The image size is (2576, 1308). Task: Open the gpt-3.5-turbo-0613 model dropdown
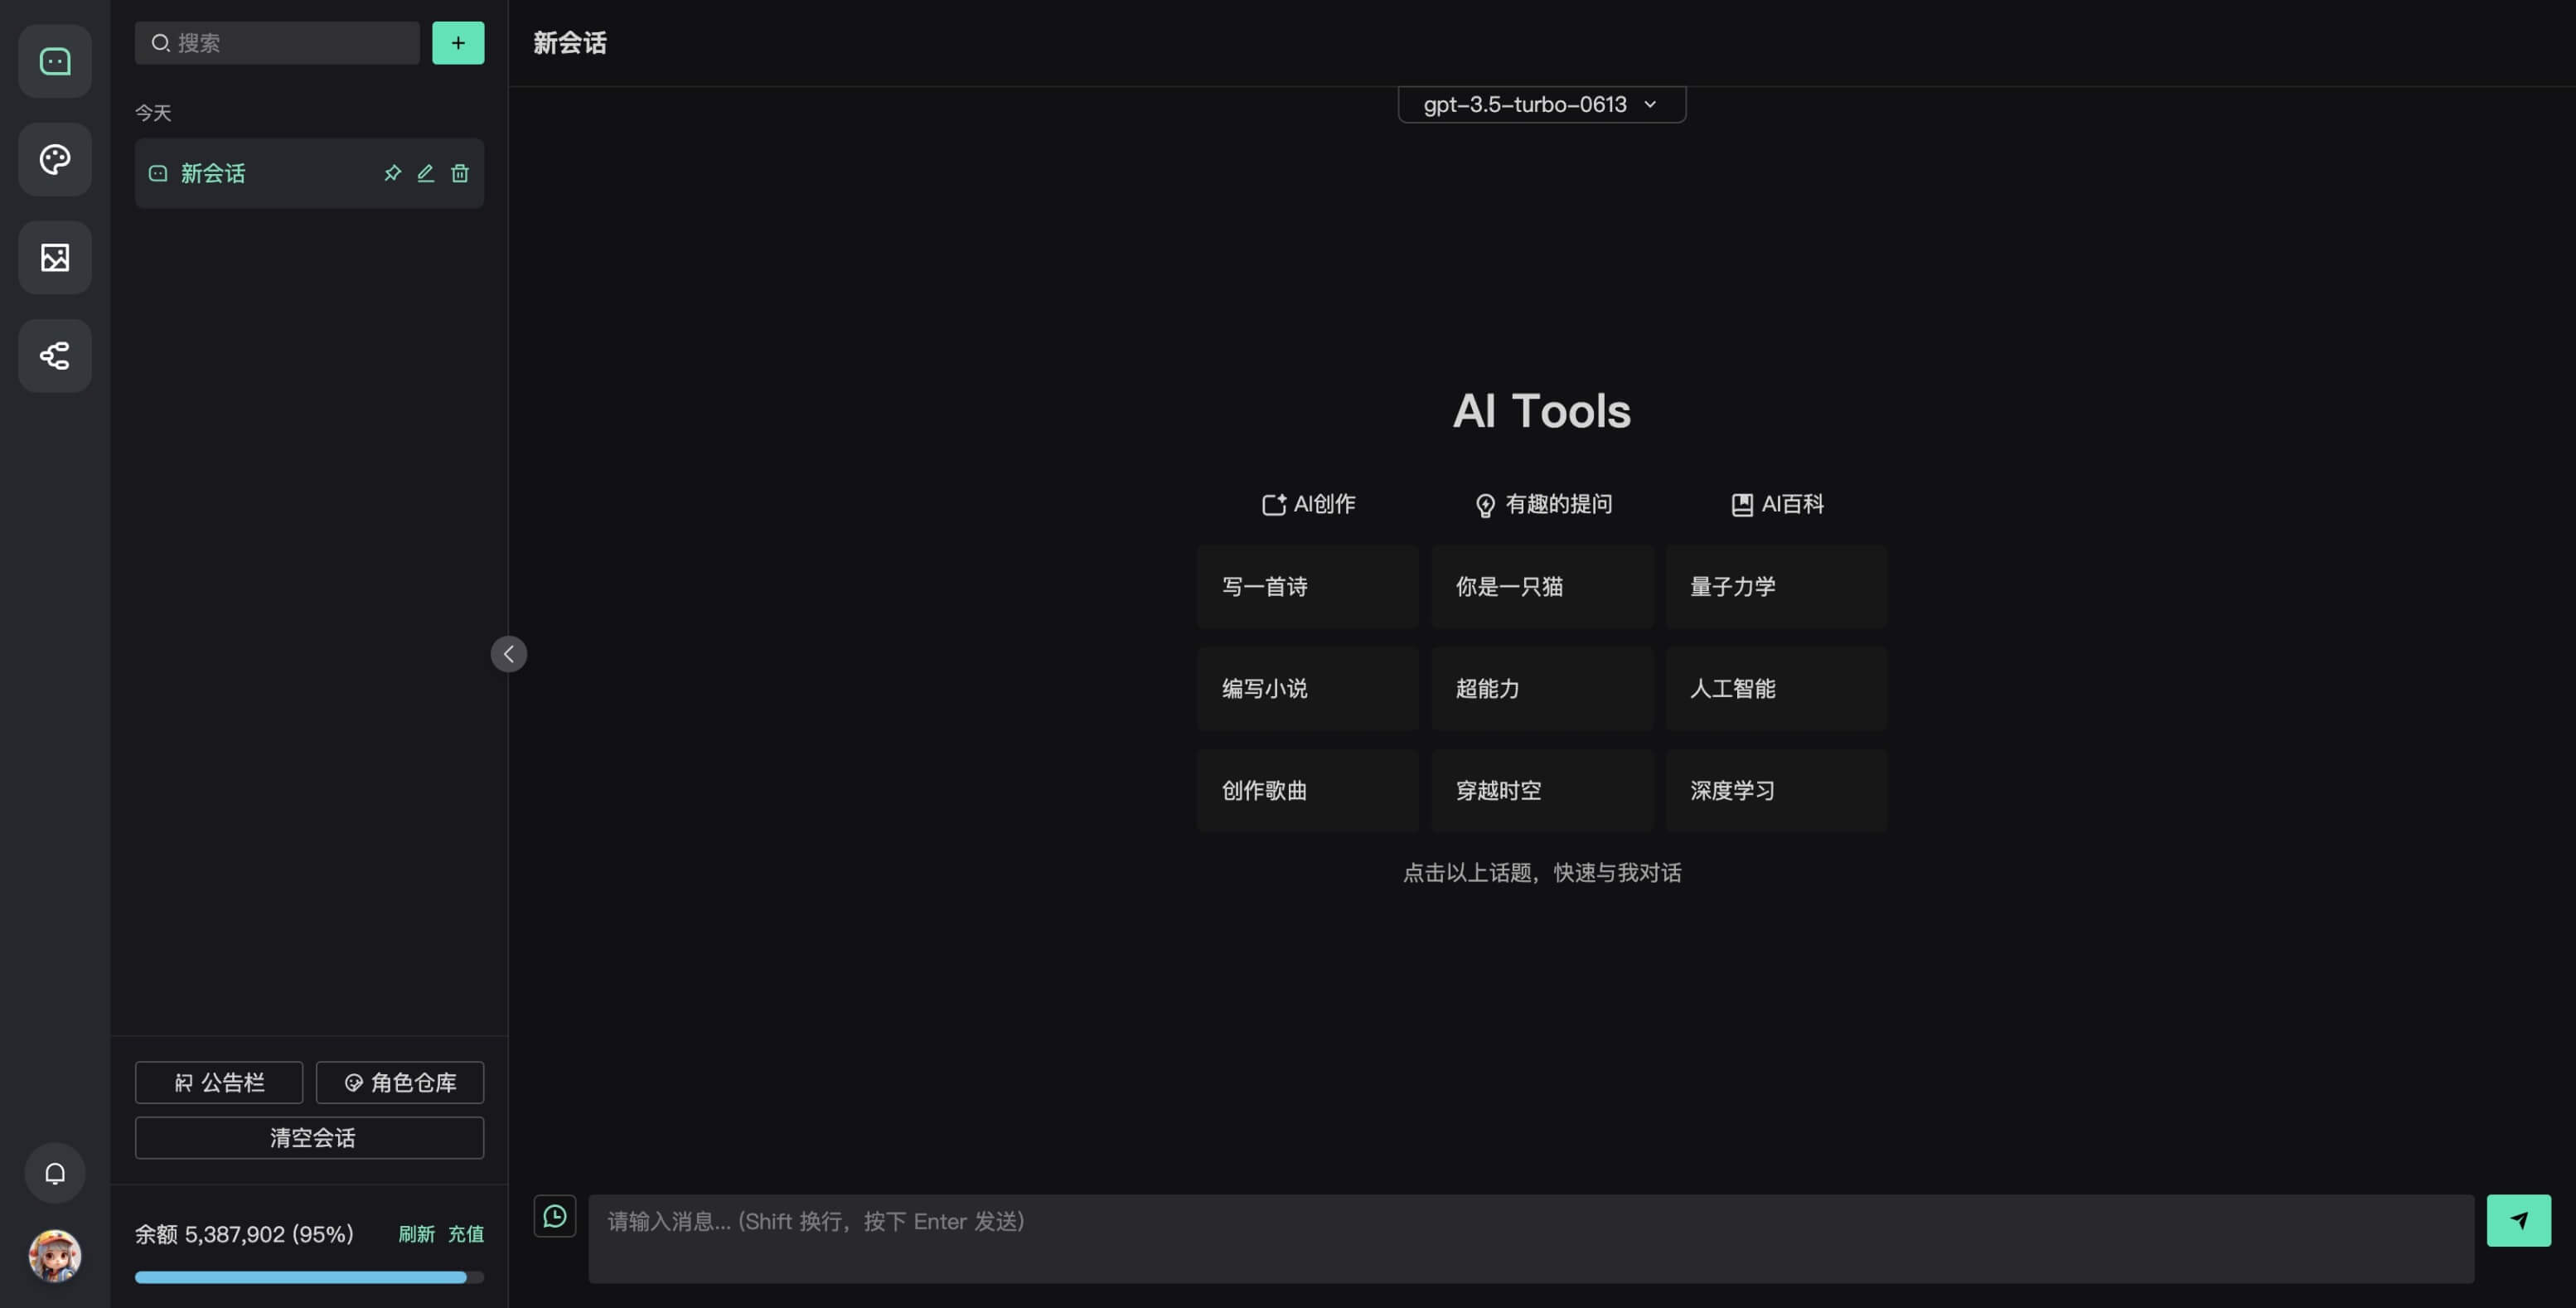click(x=1541, y=104)
